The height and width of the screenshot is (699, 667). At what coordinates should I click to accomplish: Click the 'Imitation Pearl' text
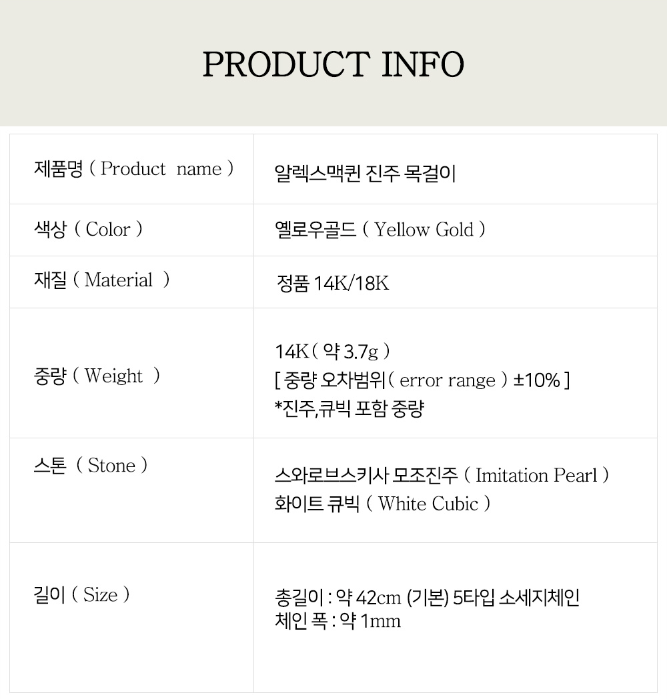[537, 476]
